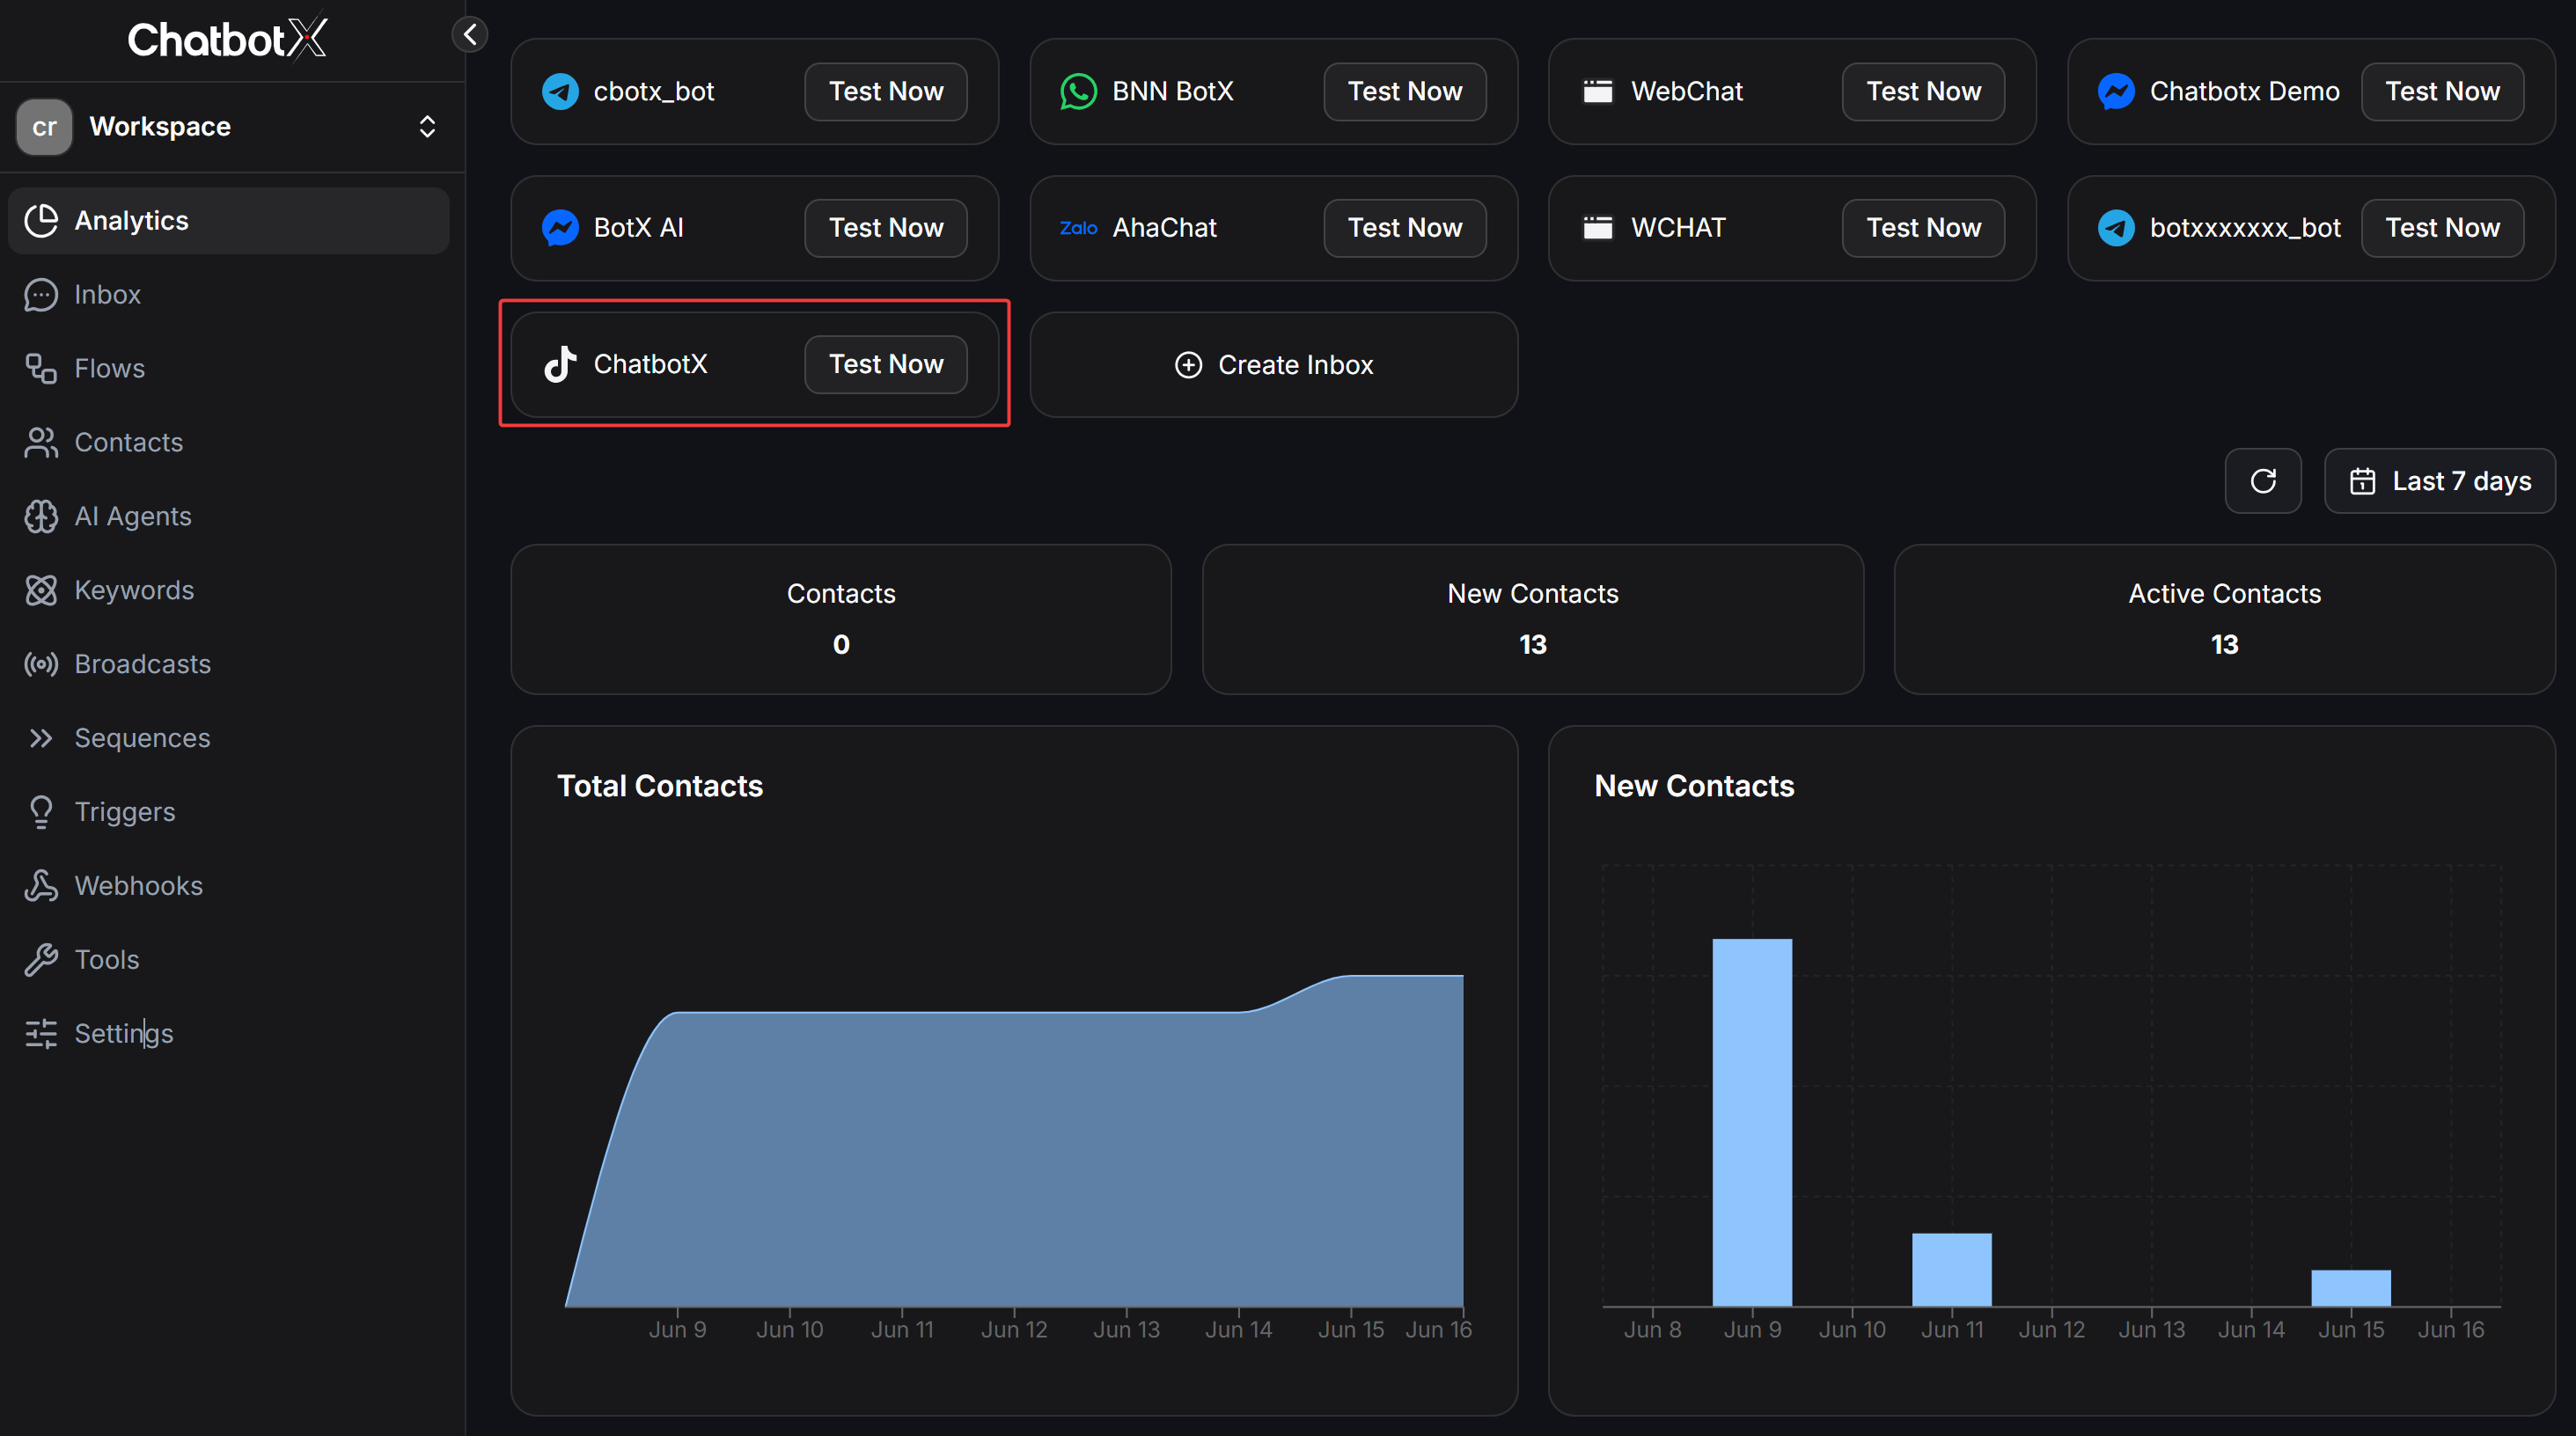Screen dimensions: 2576x1436
Task: Open the Analytics menu item
Action: [x=228, y=220]
